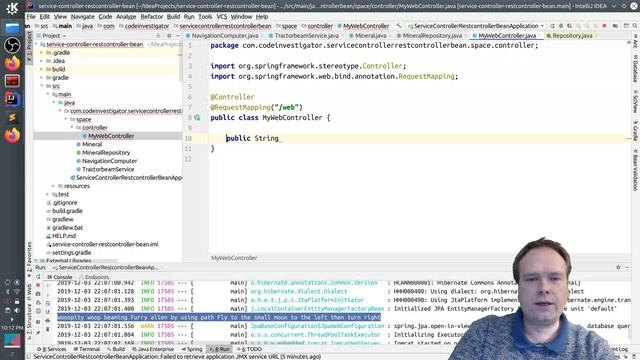
Task: Open the Gradle side tool window
Action: coord(635,131)
